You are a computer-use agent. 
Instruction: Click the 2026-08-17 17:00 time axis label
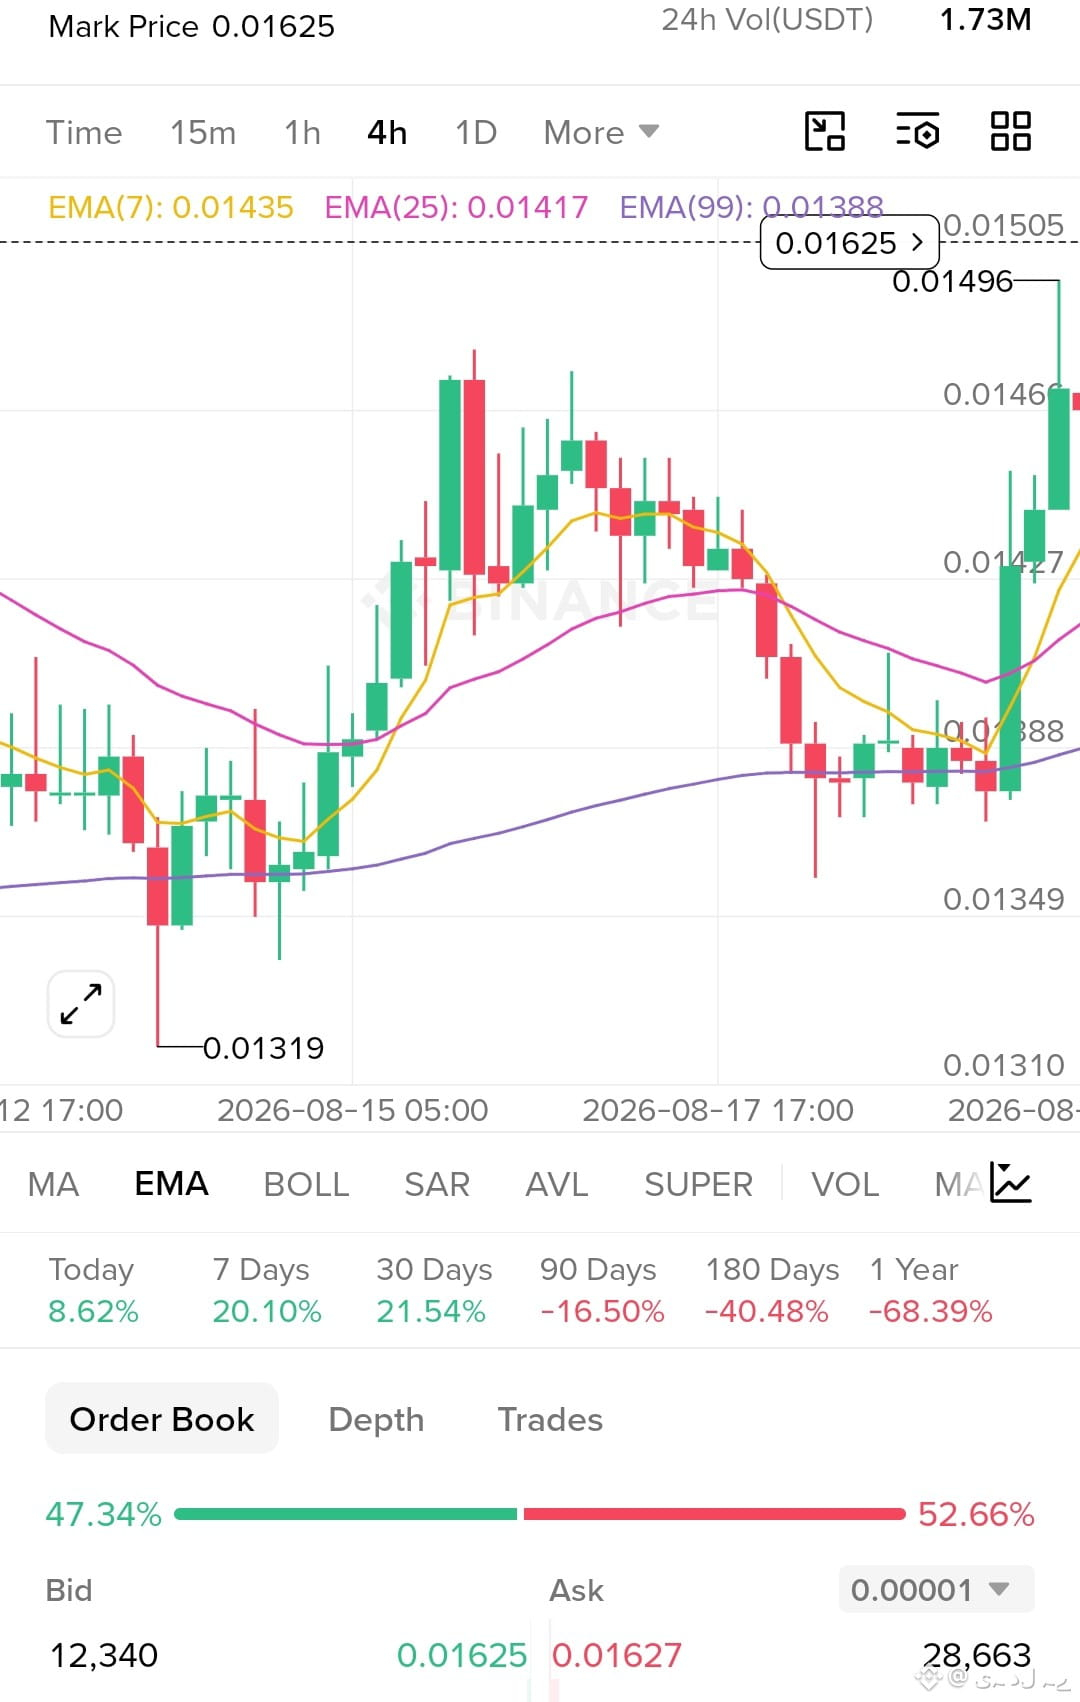pyautogui.click(x=718, y=1110)
